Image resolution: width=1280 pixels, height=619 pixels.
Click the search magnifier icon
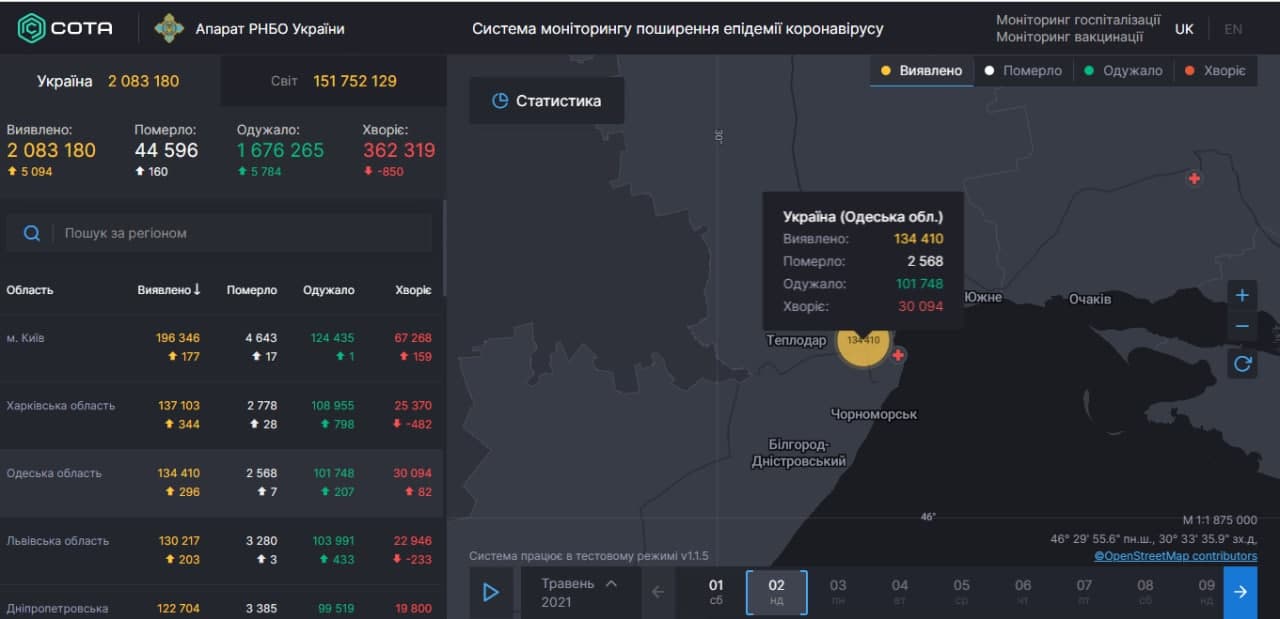(31, 232)
